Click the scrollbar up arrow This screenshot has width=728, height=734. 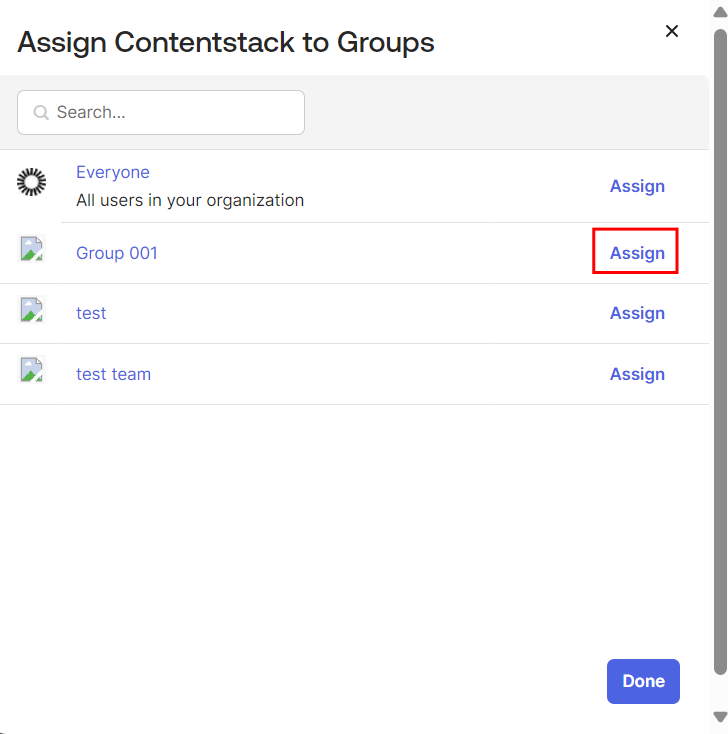click(x=720, y=12)
